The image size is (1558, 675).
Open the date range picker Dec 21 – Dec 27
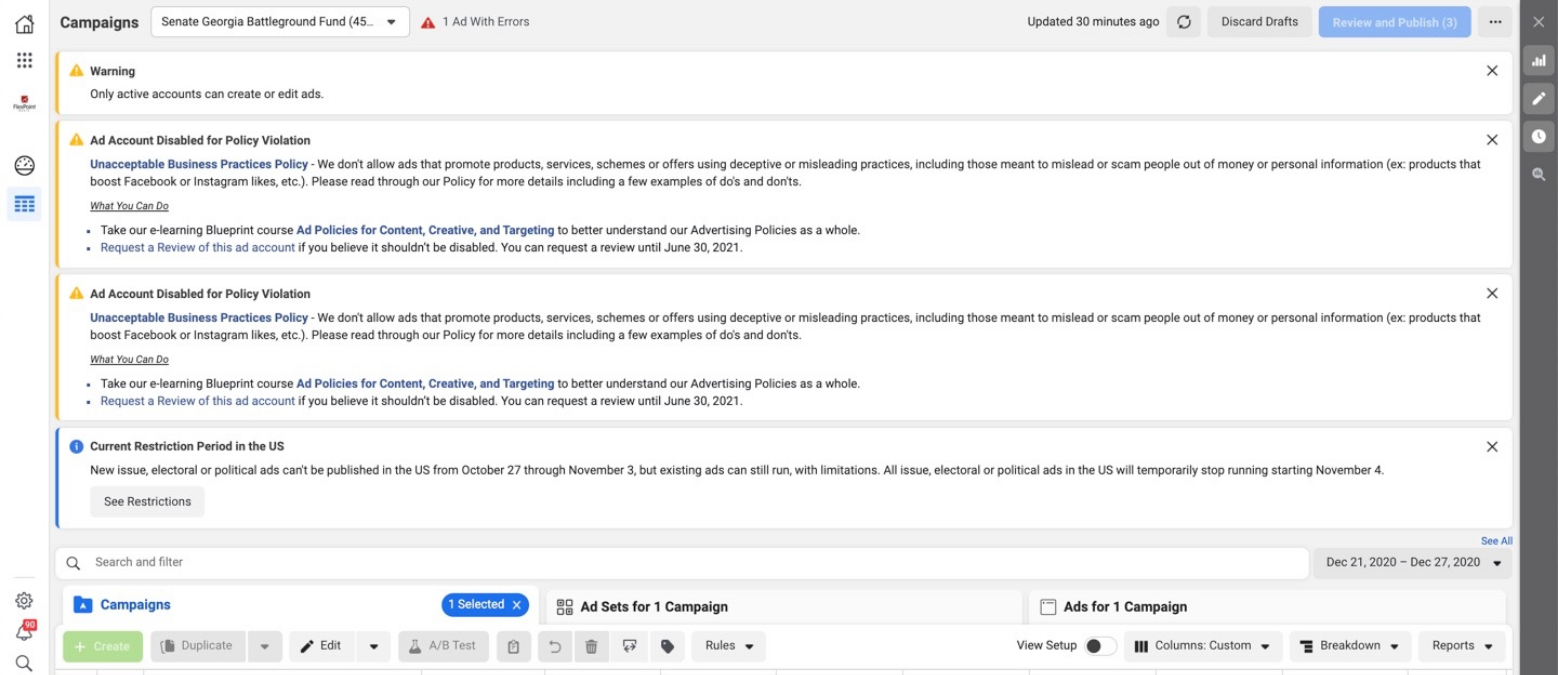point(1412,563)
